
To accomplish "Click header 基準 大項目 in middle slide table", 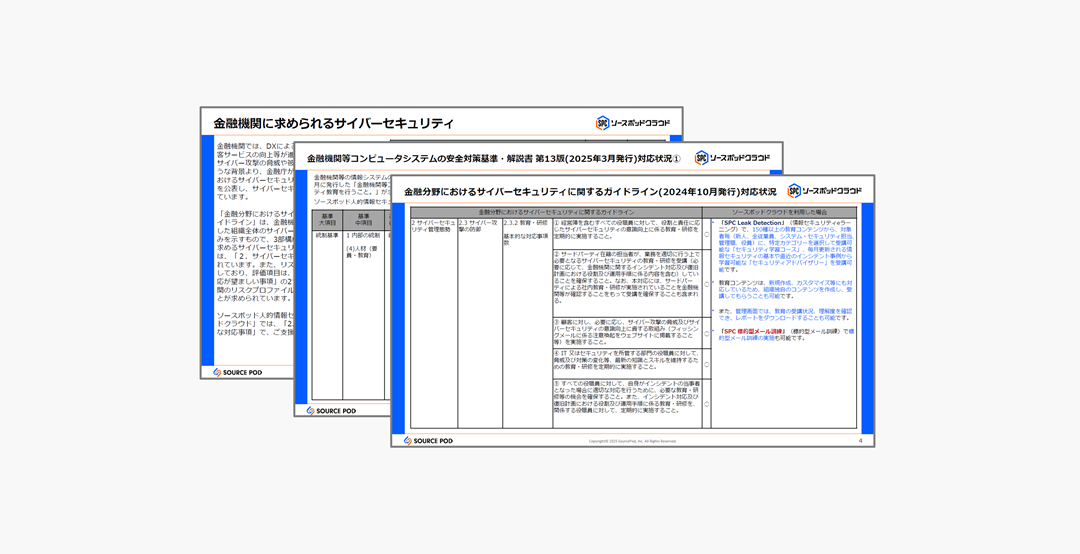I will (x=326, y=220).
